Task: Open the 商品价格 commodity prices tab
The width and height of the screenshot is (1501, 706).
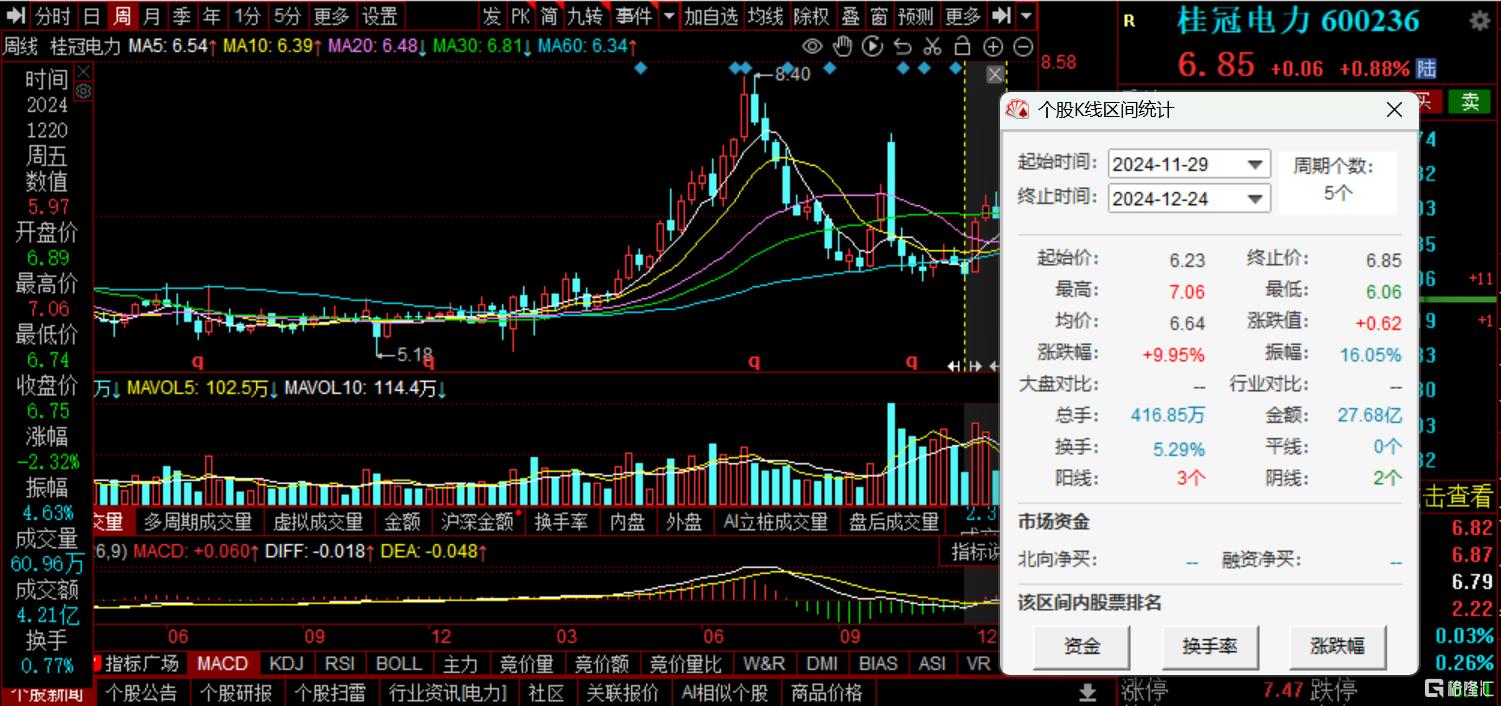Action: [826, 692]
